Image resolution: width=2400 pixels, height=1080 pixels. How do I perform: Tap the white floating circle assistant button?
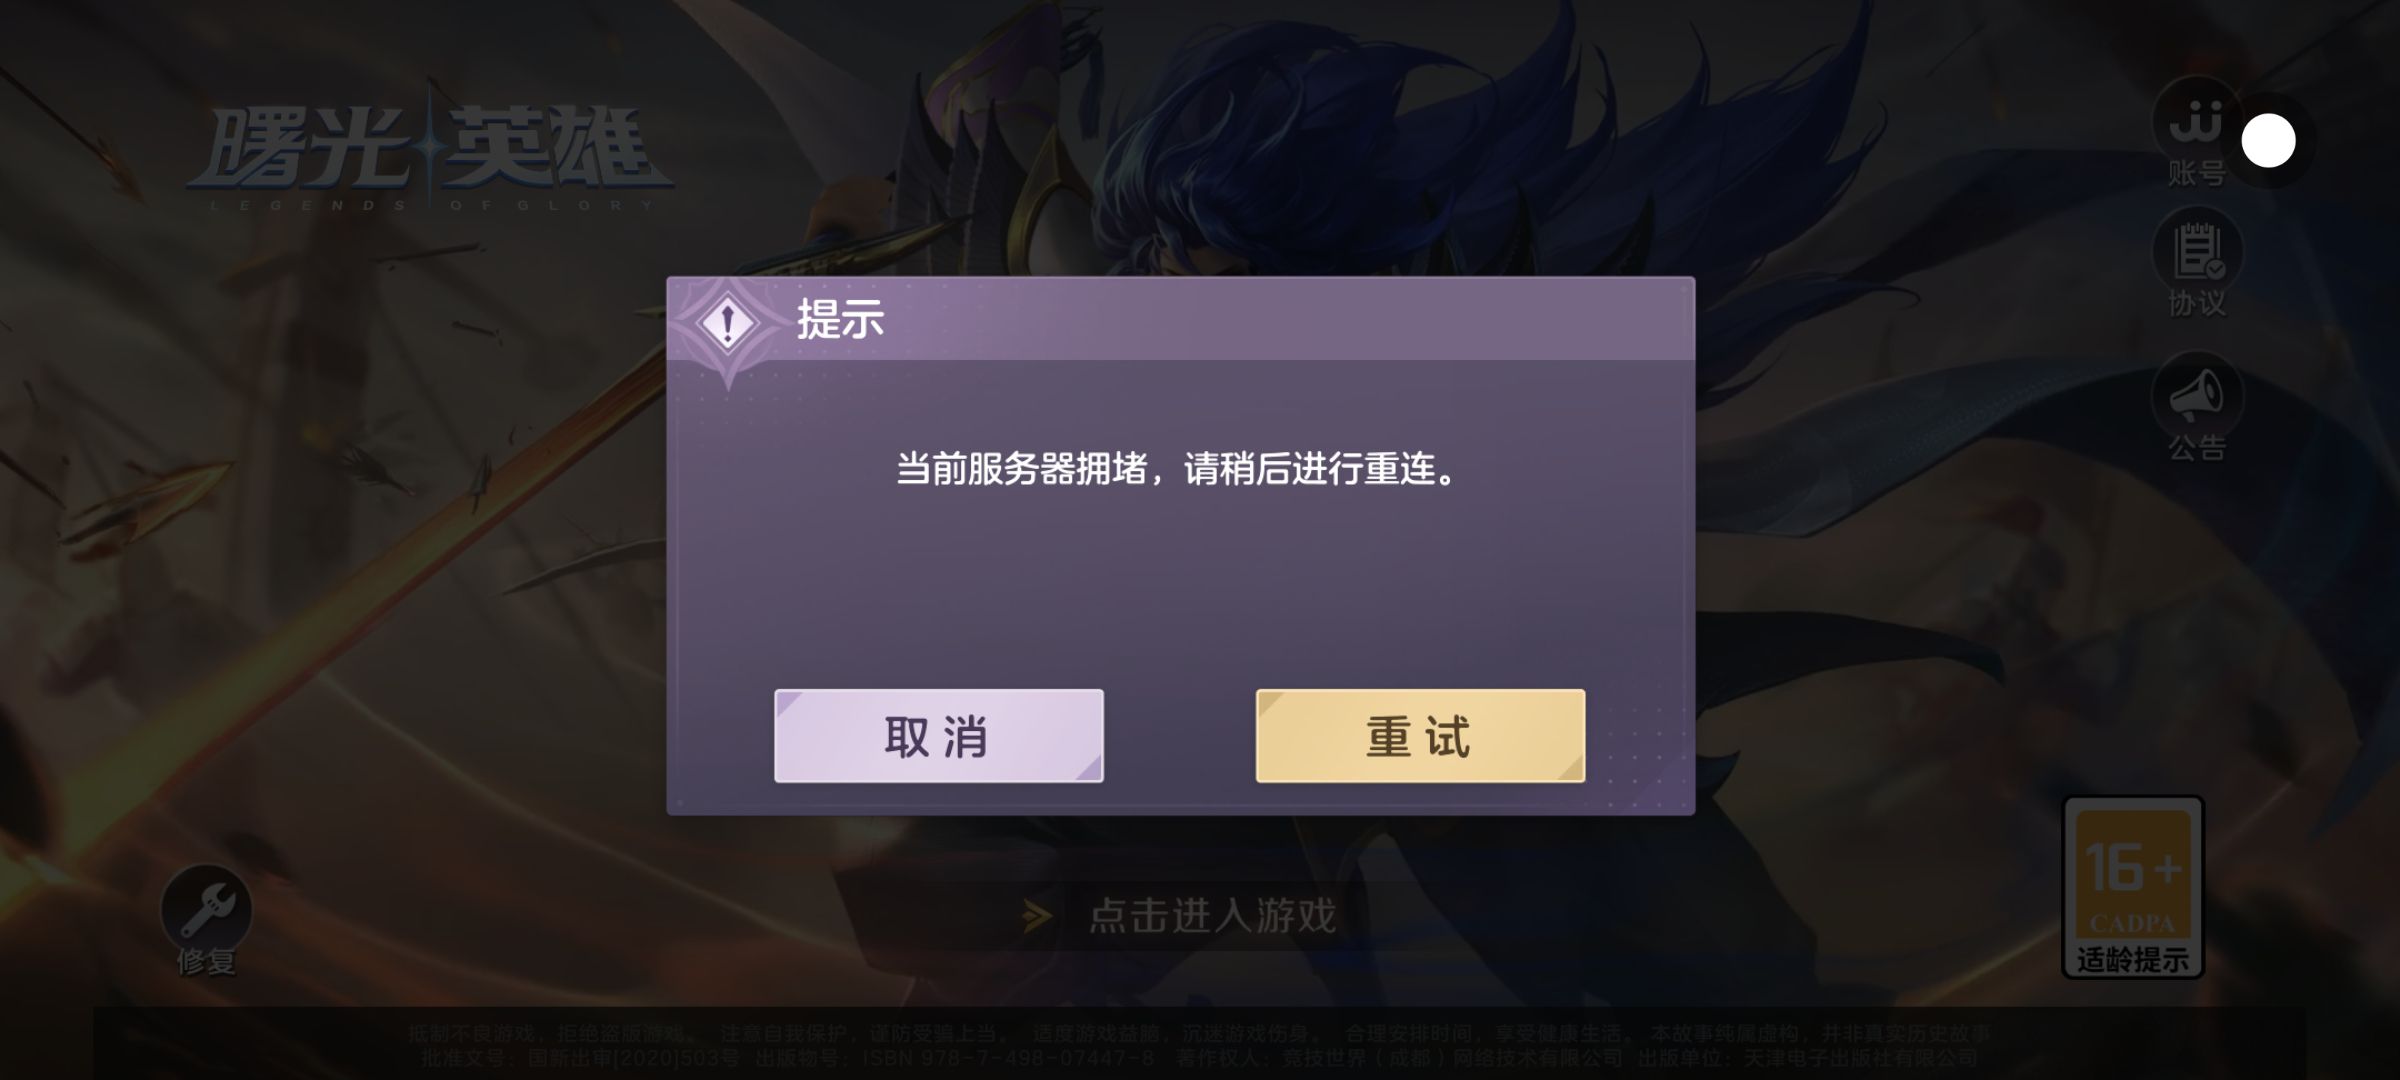(x=2268, y=141)
